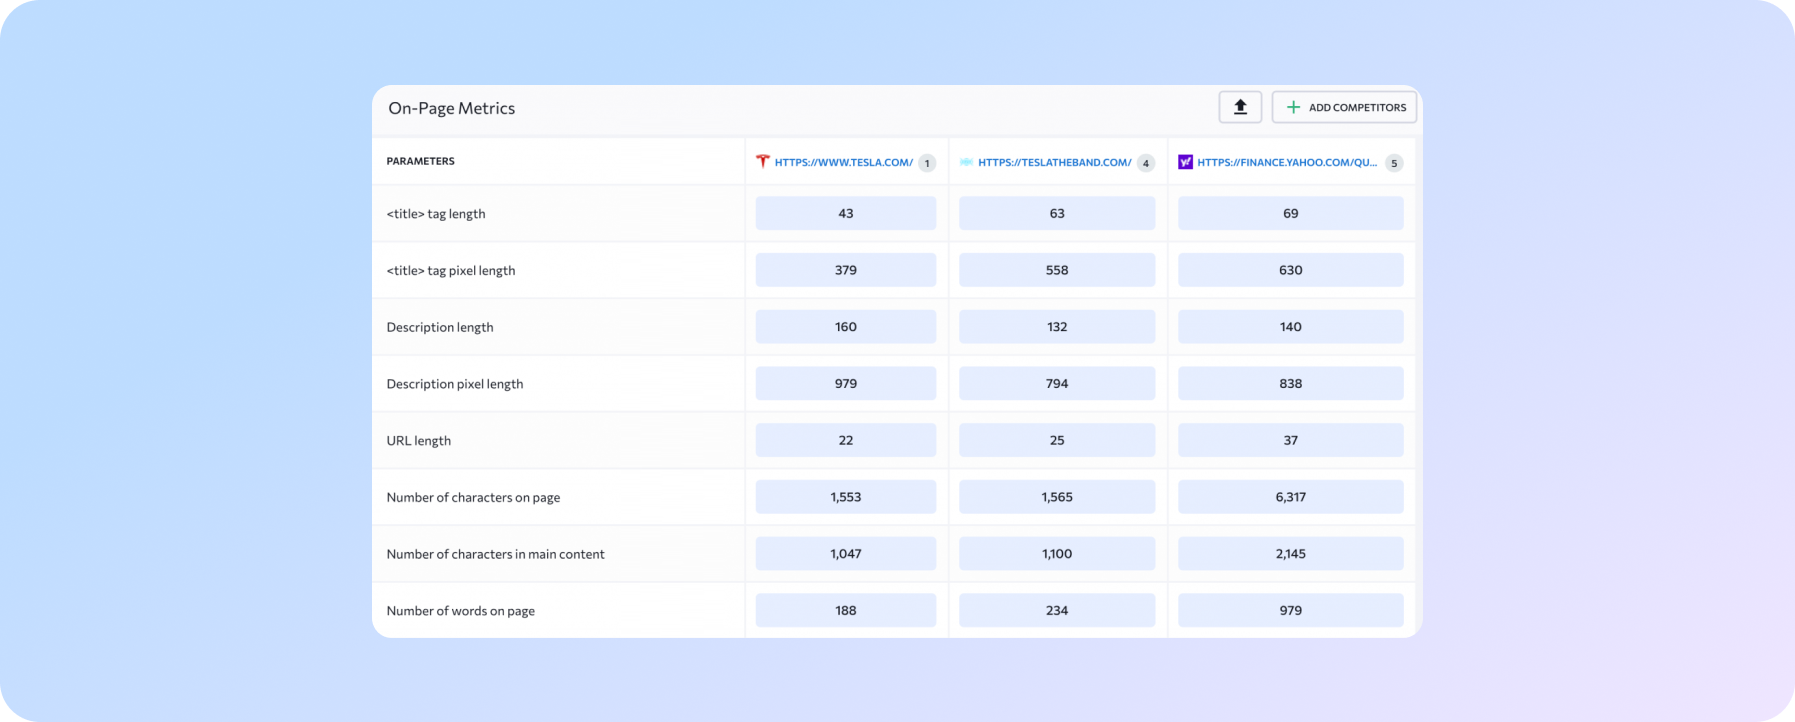Open the https://www.tesla.com/ link
The width and height of the screenshot is (1795, 722).
[843, 162]
